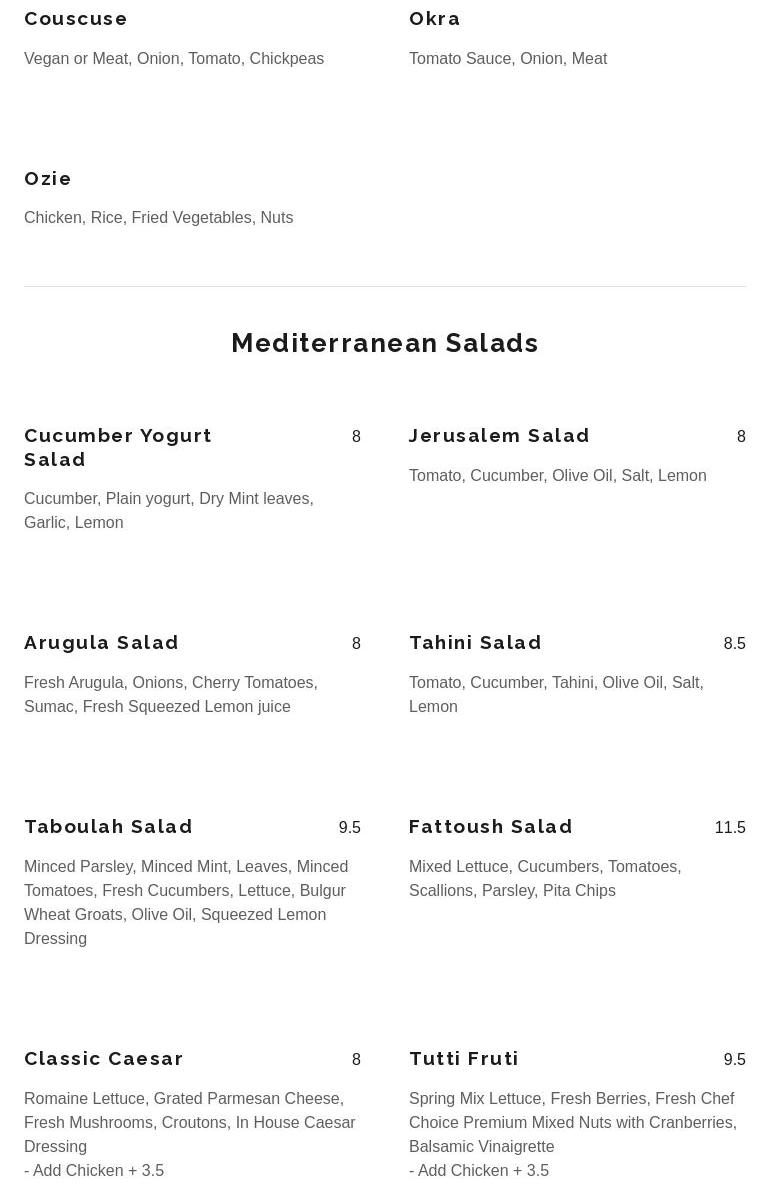Click the Fattoush Salad title

(491, 827)
